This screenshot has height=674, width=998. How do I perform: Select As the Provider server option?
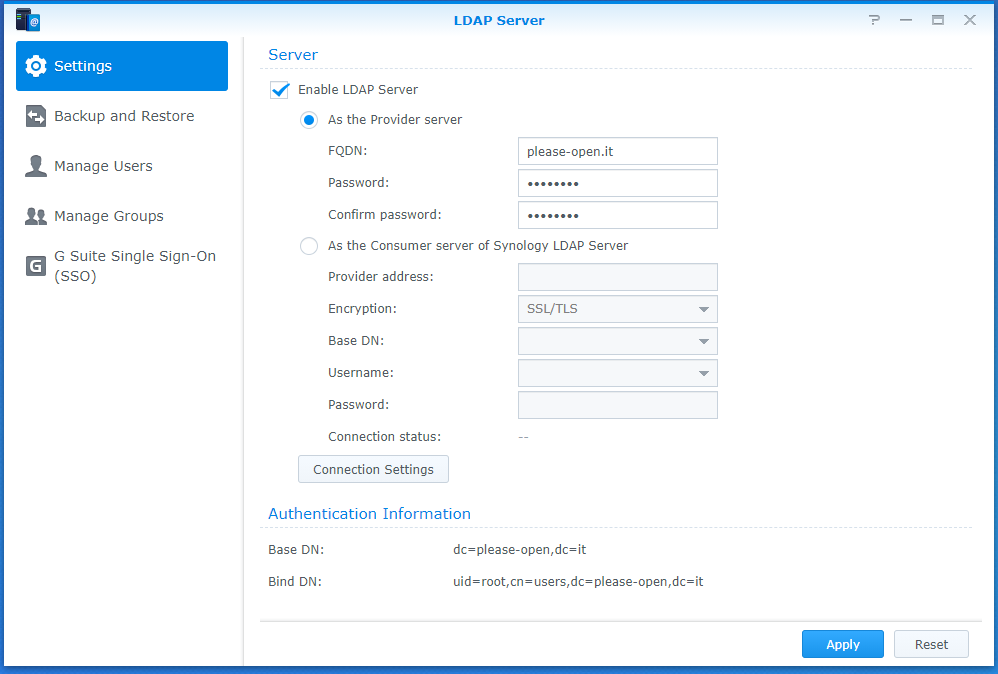click(x=309, y=120)
